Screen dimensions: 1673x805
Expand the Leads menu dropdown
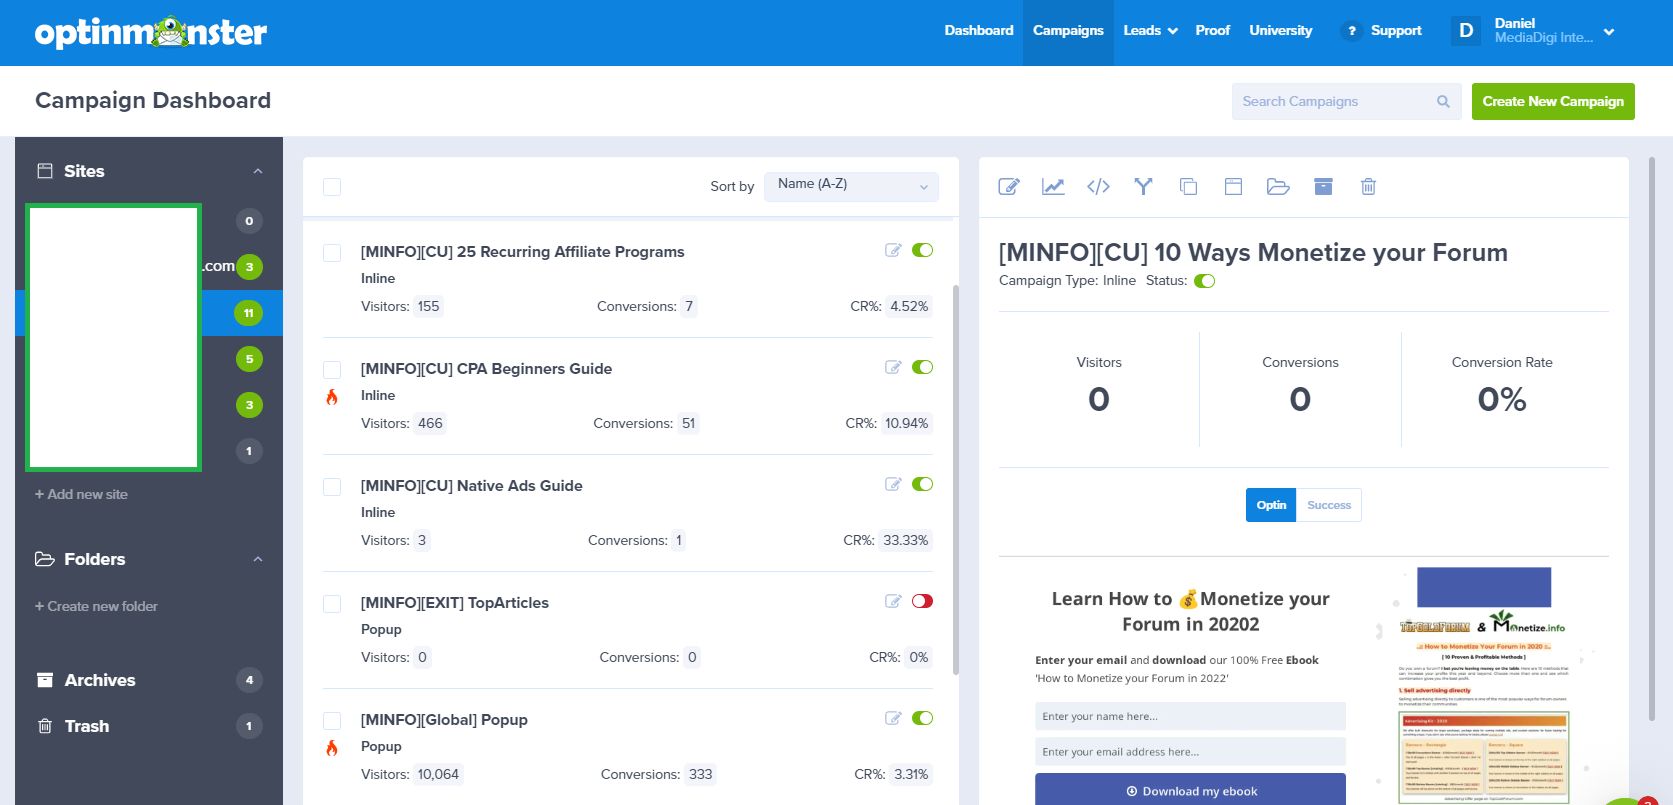click(x=1150, y=31)
